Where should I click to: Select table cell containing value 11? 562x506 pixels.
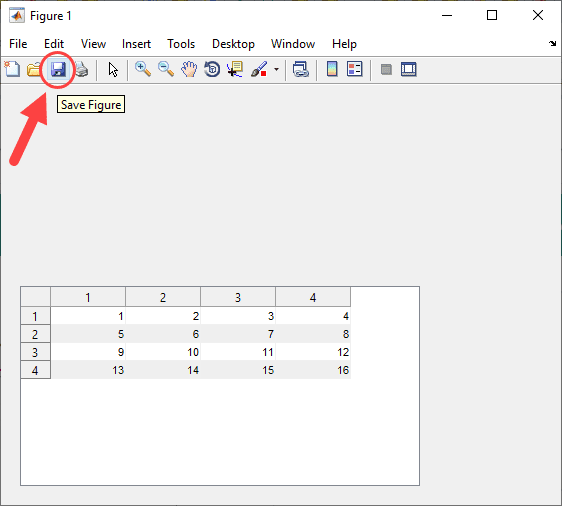(238, 352)
